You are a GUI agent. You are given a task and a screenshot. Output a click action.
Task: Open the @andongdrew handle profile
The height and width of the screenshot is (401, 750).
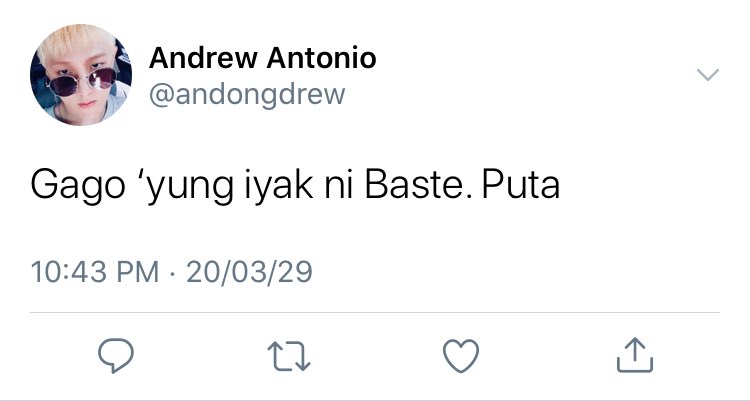pyautogui.click(x=247, y=94)
